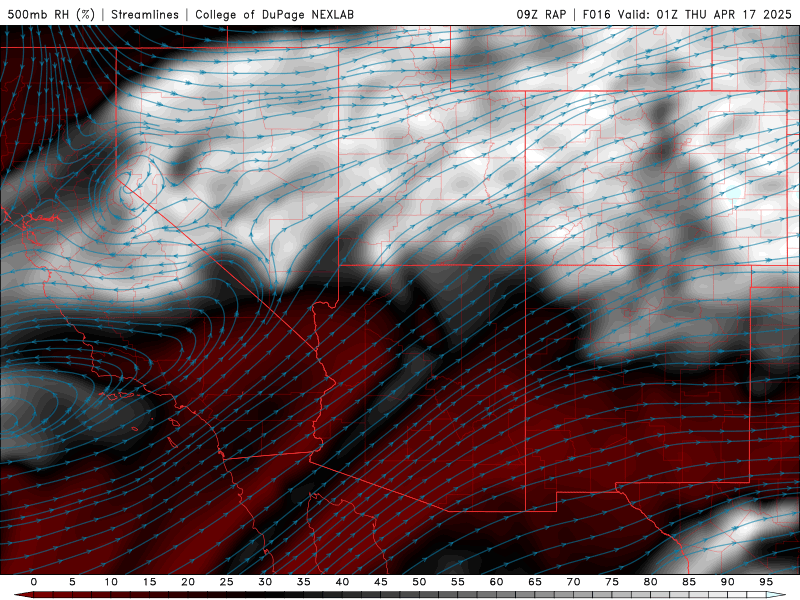Click the 25 value on color scale
The height and width of the screenshot is (600, 800).
pos(227,582)
